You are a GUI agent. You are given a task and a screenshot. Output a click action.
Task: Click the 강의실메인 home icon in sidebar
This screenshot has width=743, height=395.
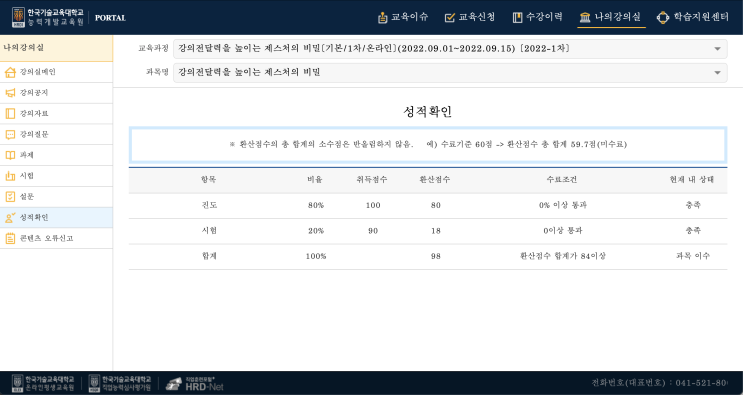[10, 72]
